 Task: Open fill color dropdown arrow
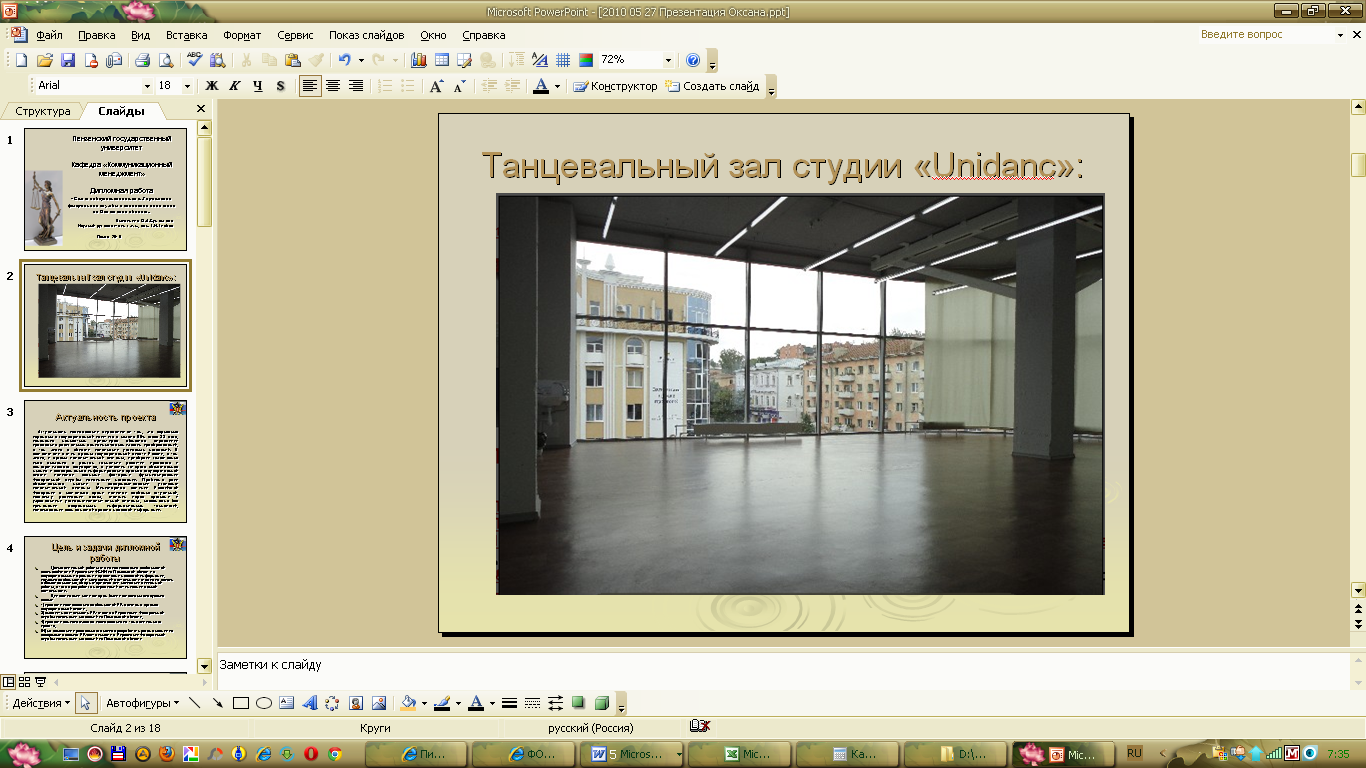pos(424,703)
